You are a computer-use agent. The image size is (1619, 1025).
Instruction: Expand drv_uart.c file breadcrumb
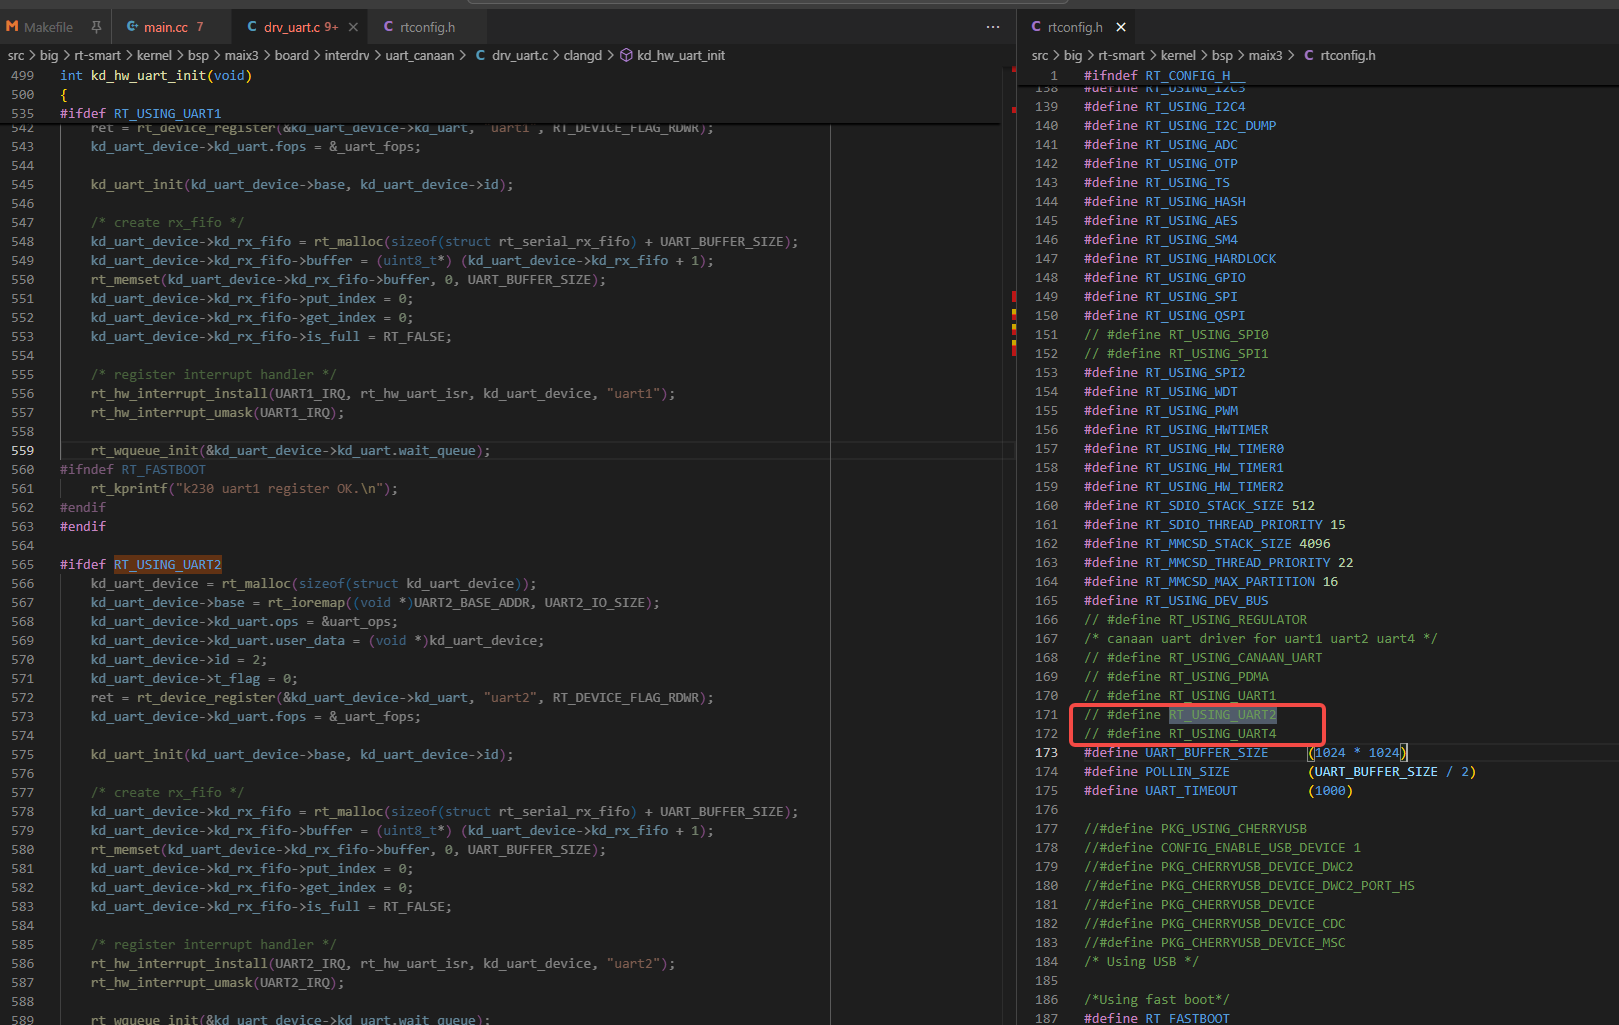[x=519, y=55]
